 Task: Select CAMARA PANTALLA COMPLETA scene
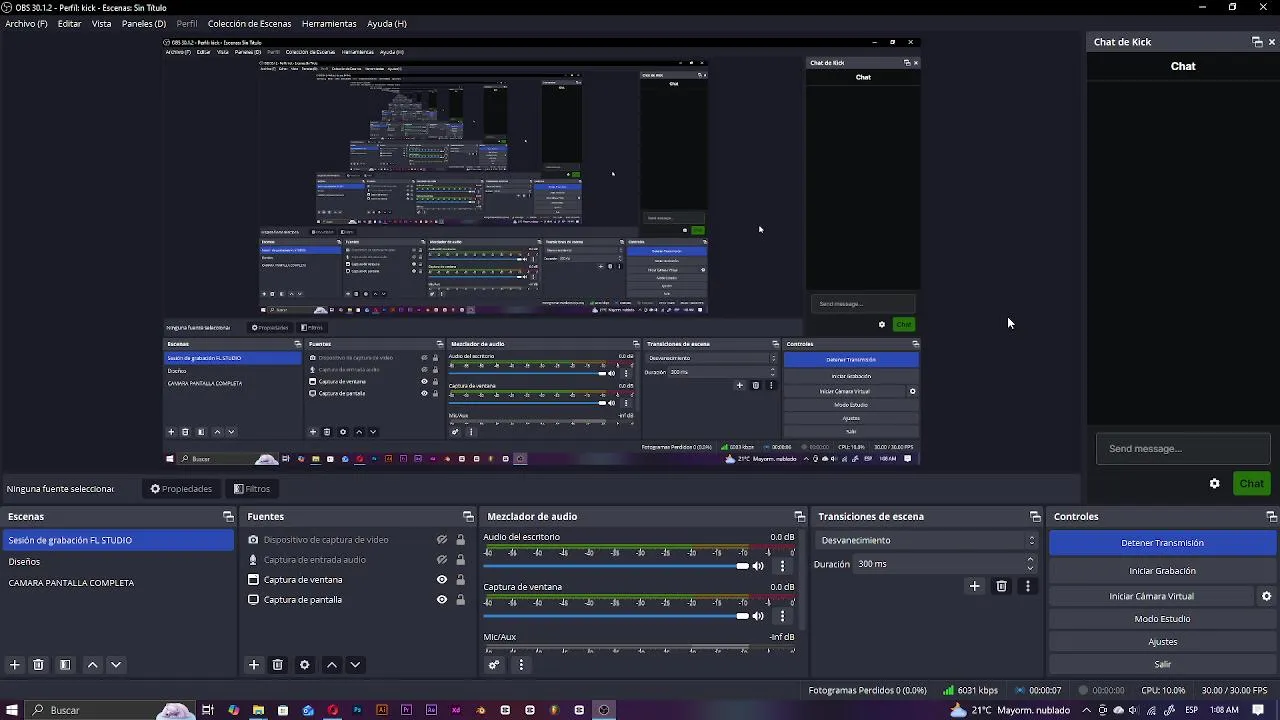117,583
